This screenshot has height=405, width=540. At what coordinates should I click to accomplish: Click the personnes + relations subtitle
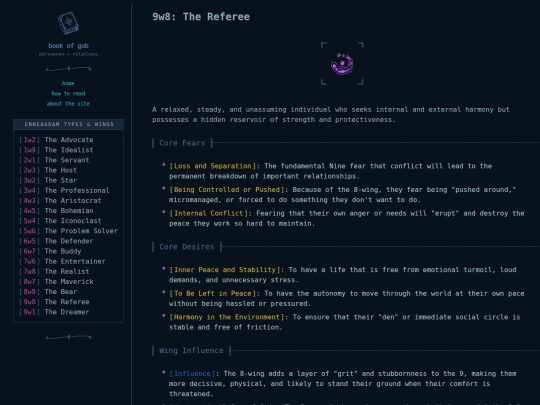click(68, 54)
